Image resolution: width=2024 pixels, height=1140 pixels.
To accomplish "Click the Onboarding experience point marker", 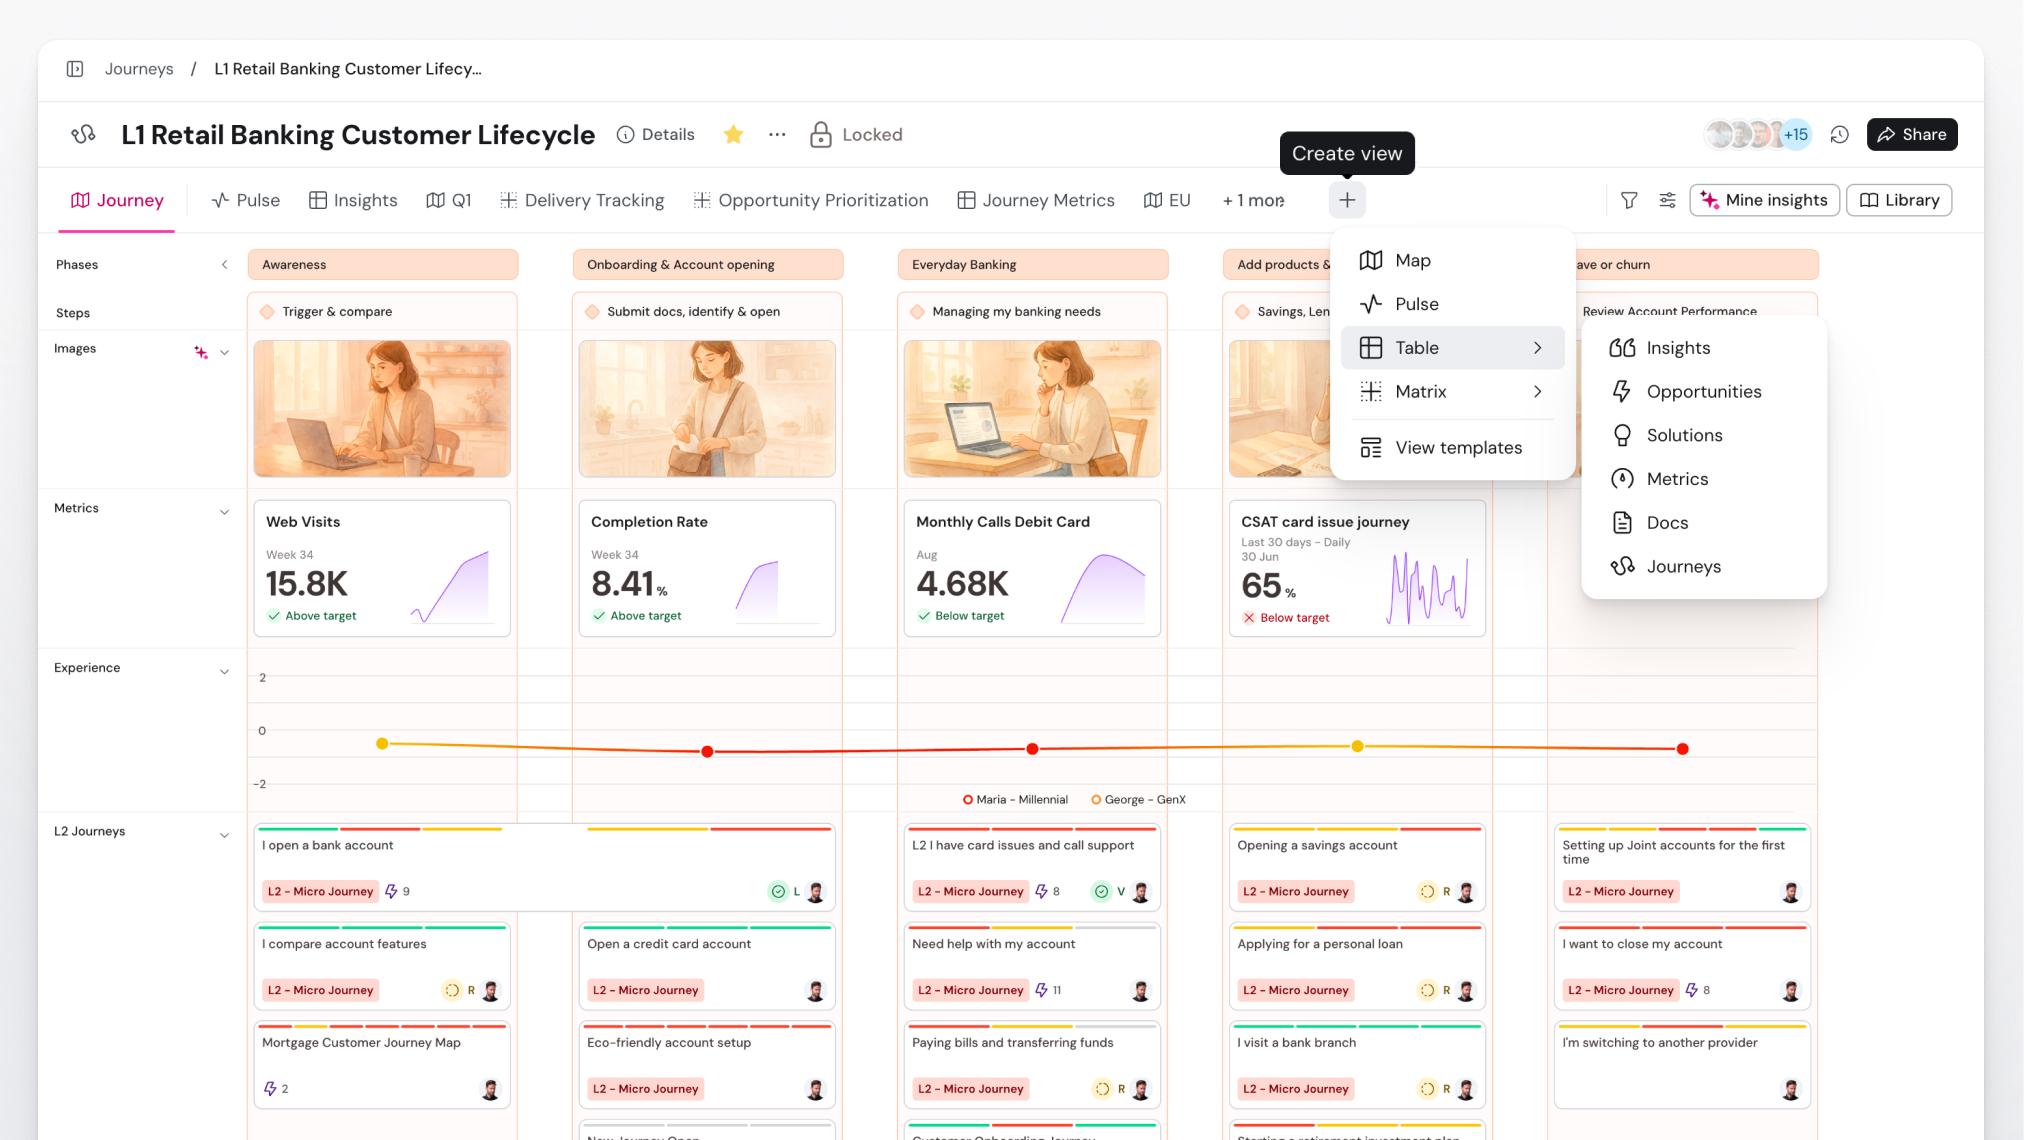I will [x=707, y=752].
